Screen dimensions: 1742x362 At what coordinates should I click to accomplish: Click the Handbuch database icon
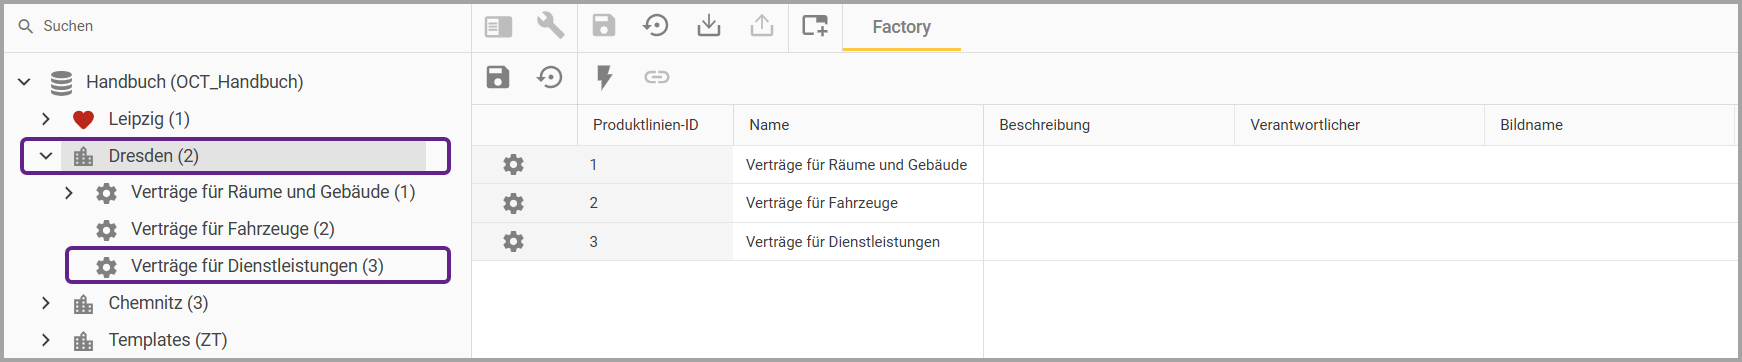tap(61, 82)
